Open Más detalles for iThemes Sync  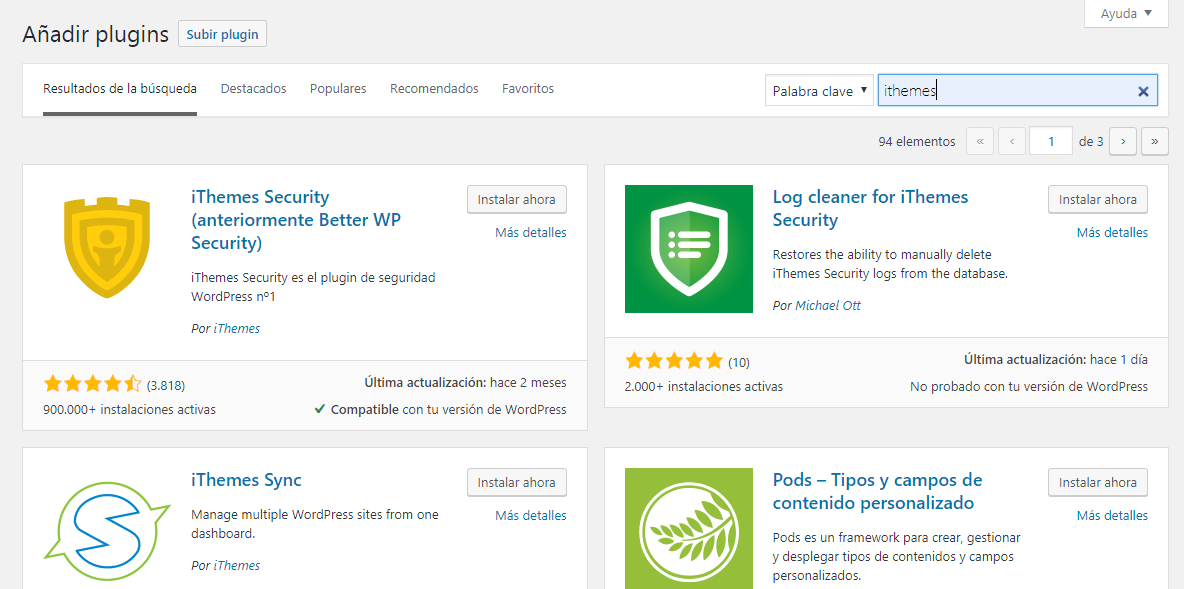tap(531, 516)
